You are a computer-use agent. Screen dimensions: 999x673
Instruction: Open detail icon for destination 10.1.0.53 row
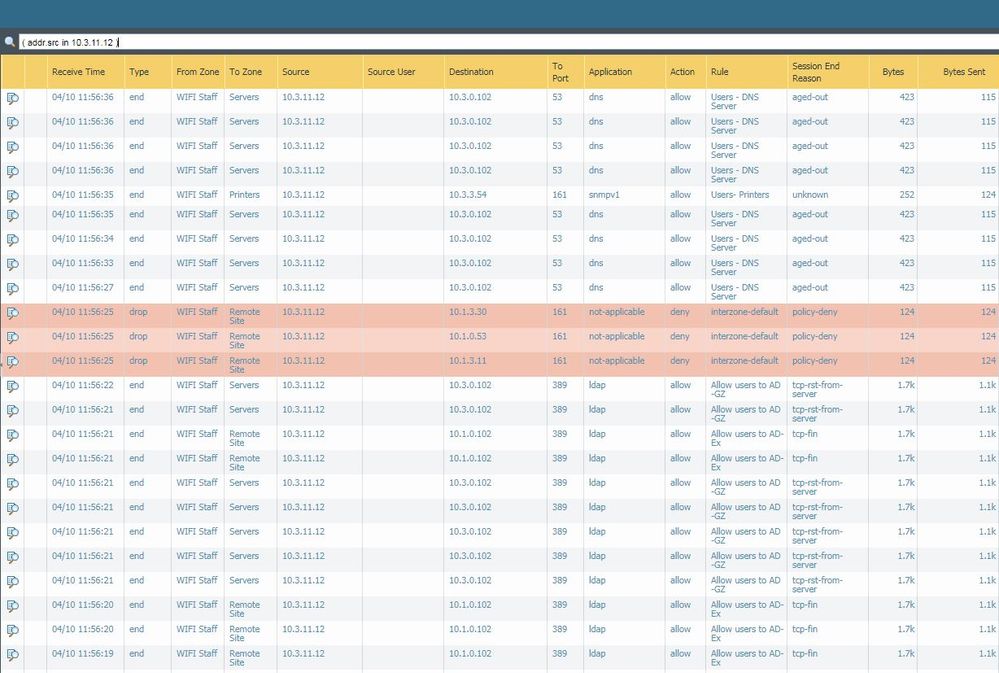point(13,337)
